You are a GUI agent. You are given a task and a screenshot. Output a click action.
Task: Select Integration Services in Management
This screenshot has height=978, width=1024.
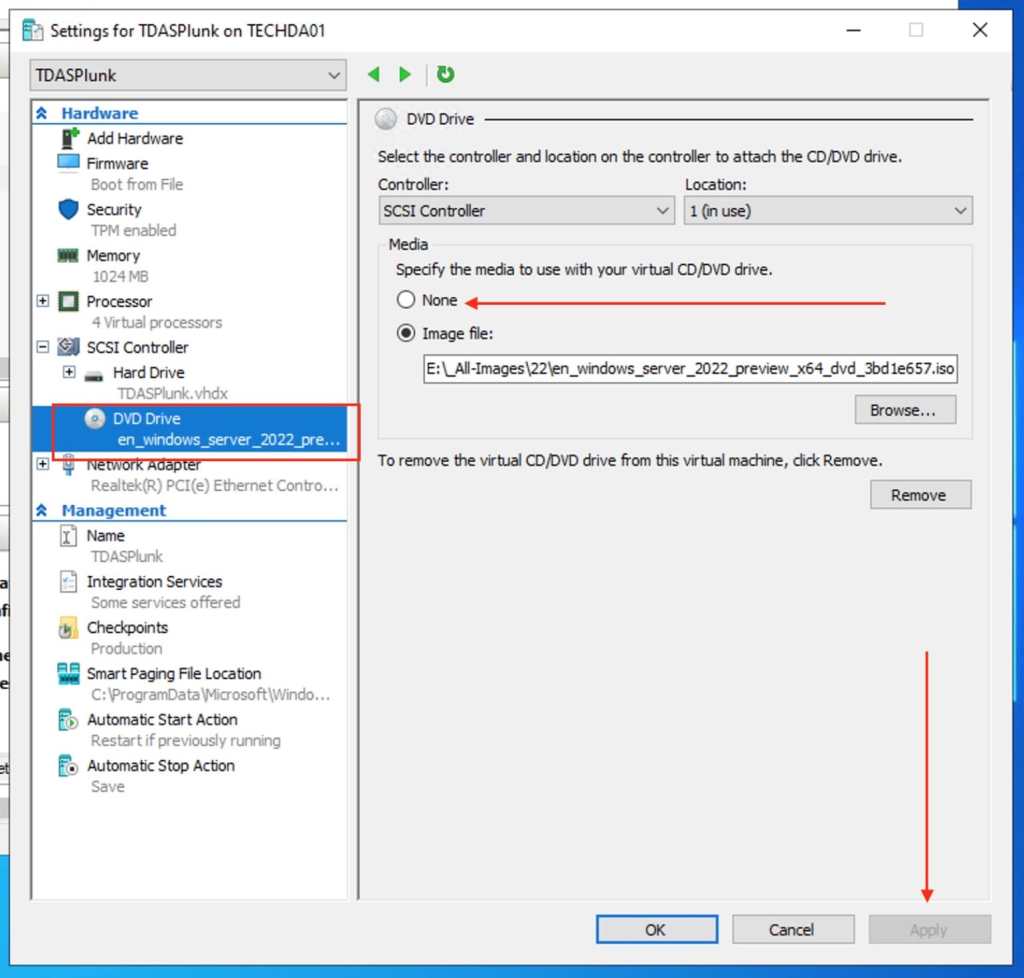(x=154, y=582)
